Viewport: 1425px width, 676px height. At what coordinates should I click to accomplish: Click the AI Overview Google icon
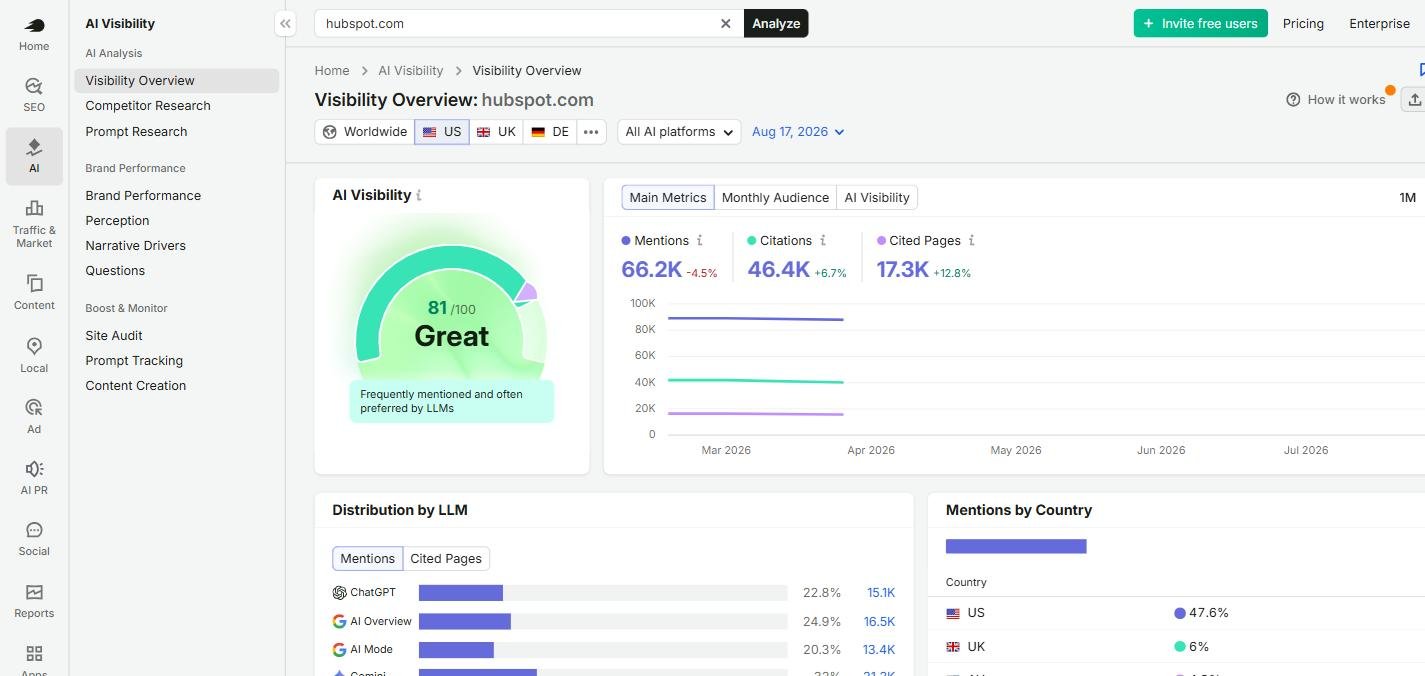point(339,621)
